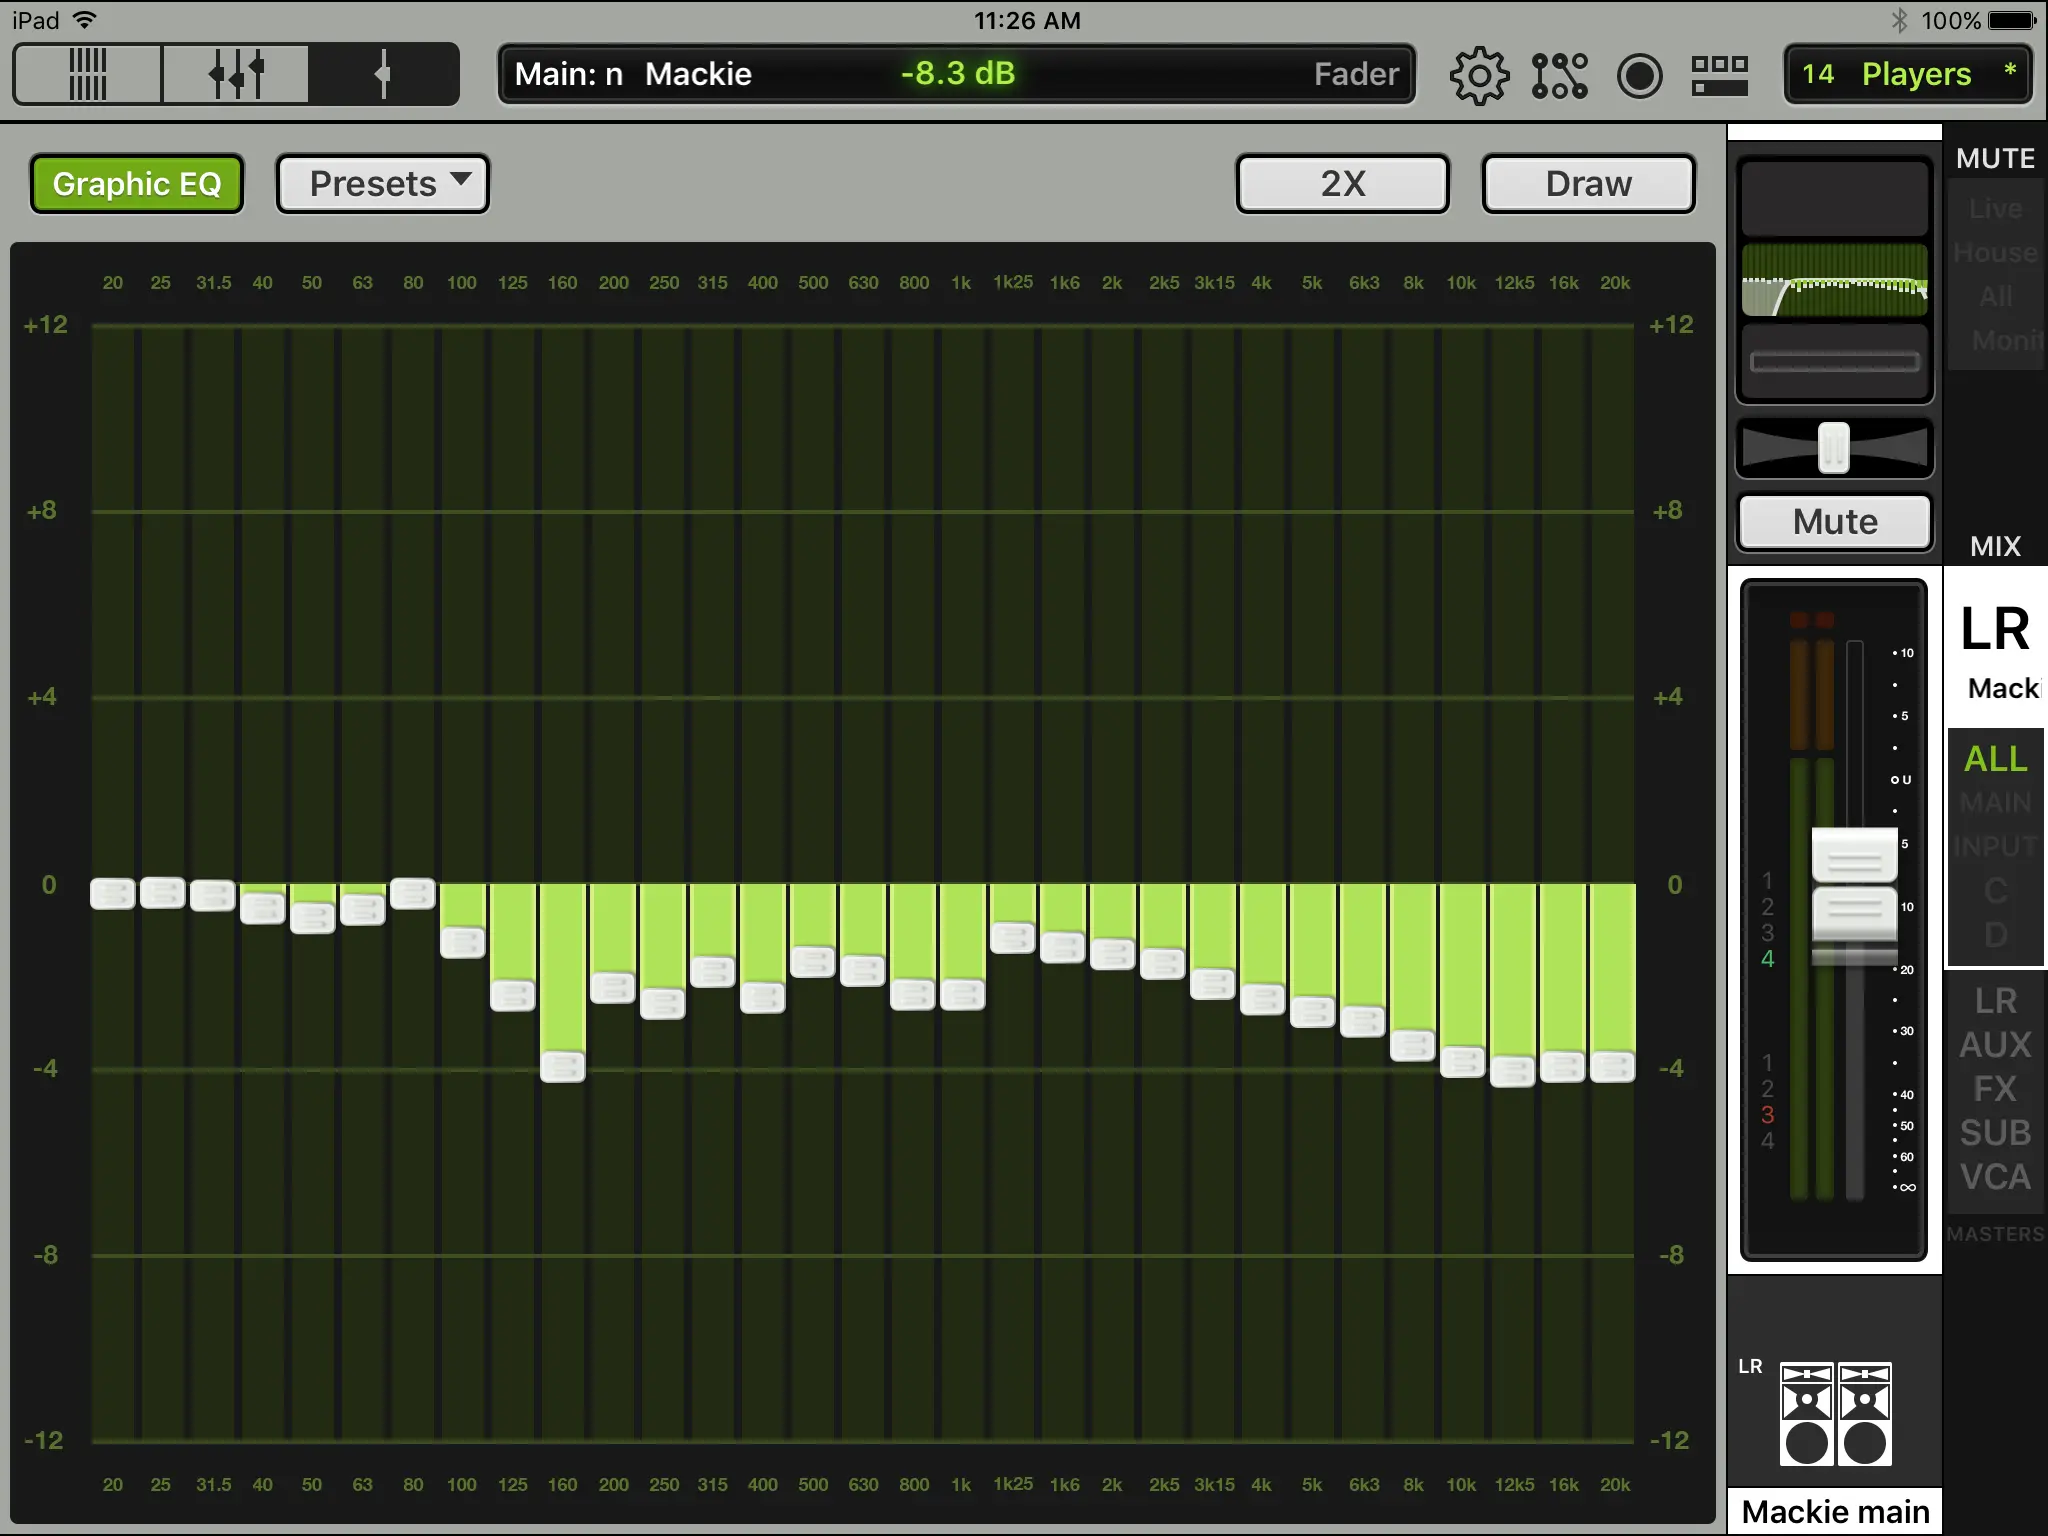Expand the Presets dropdown

[x=383, y=184]
